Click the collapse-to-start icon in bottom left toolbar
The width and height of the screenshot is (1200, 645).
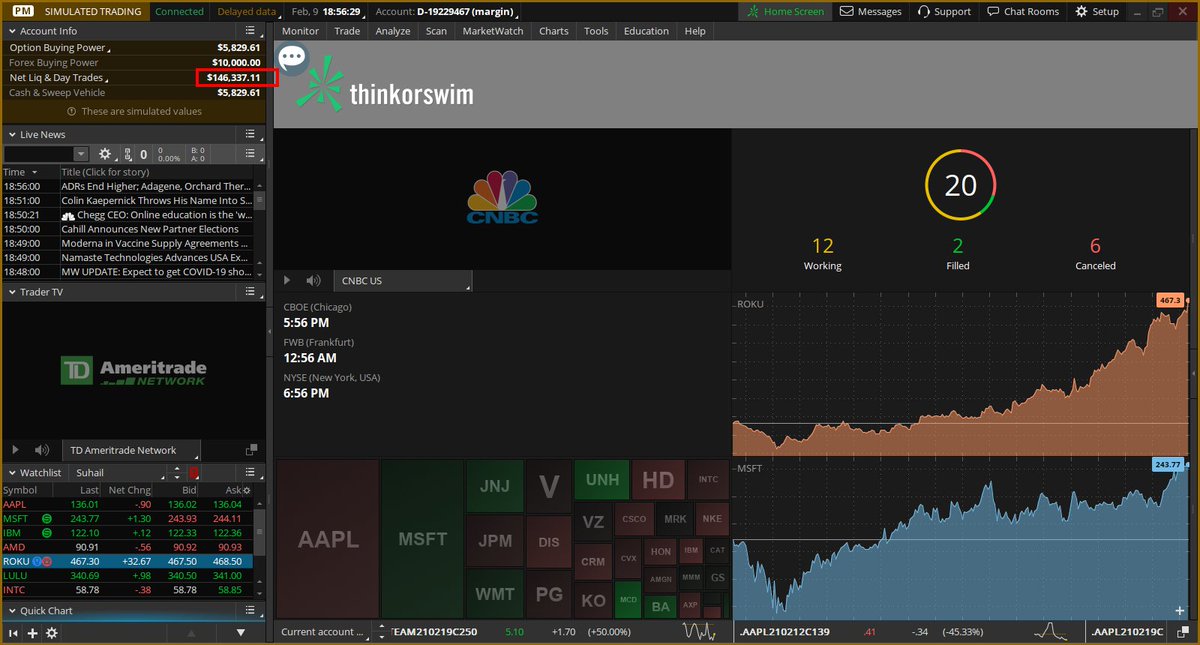pyautogui.click(x=13, y=633)
